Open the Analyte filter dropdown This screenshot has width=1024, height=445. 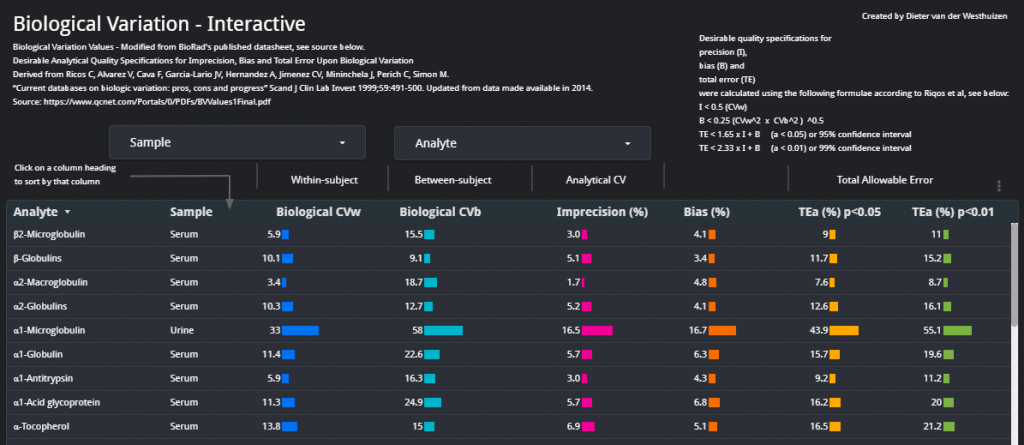point(522,143)
